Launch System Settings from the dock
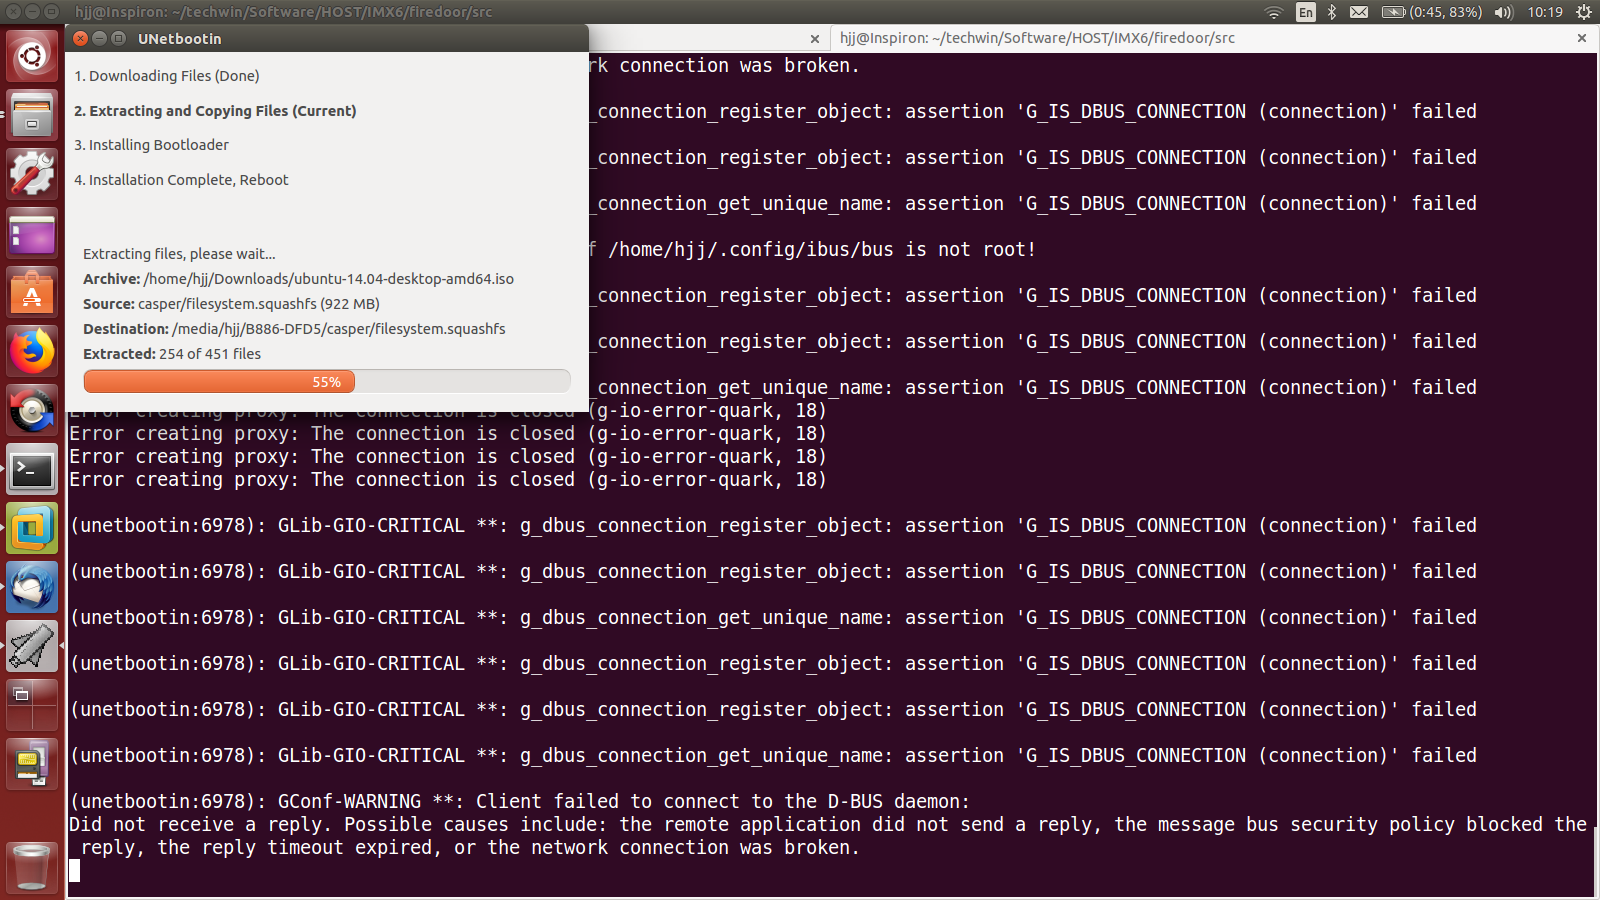The width and height of the screenshot is (1600, 900). [32, 174]
